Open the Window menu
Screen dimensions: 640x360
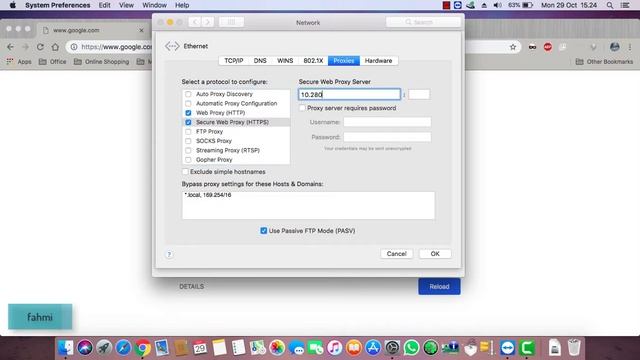(154, 5)
